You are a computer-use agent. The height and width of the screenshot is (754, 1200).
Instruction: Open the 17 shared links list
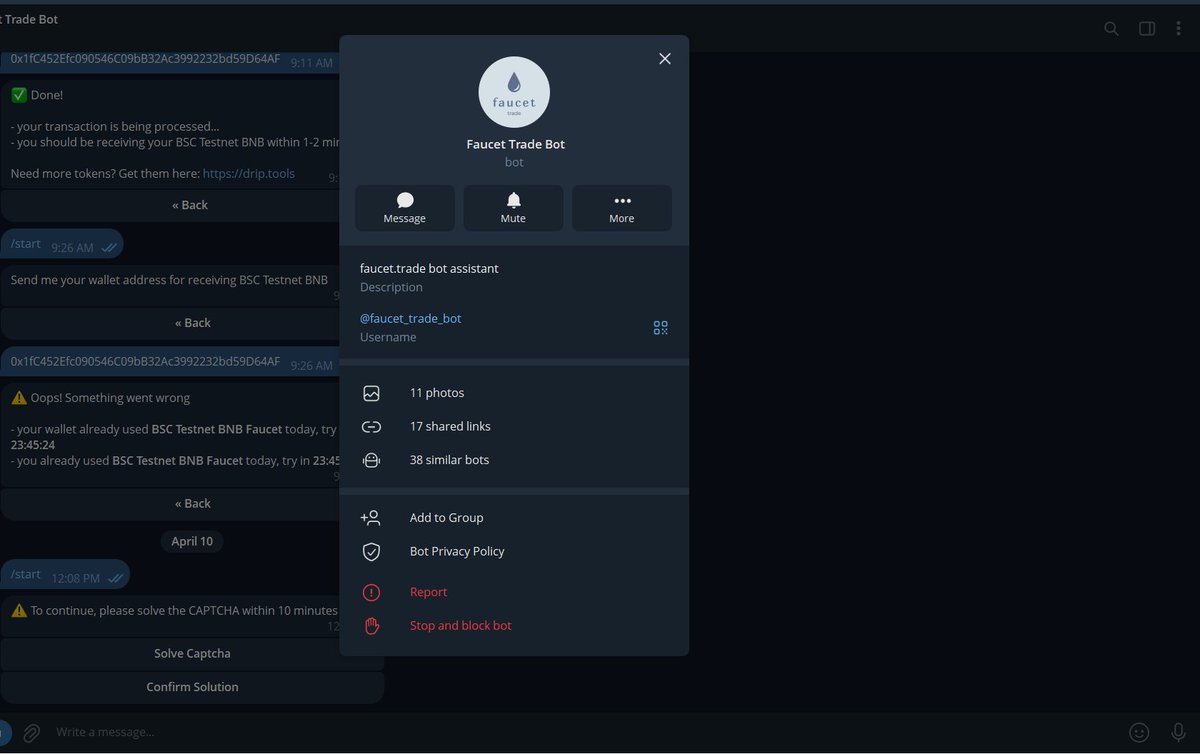[514, 426]
